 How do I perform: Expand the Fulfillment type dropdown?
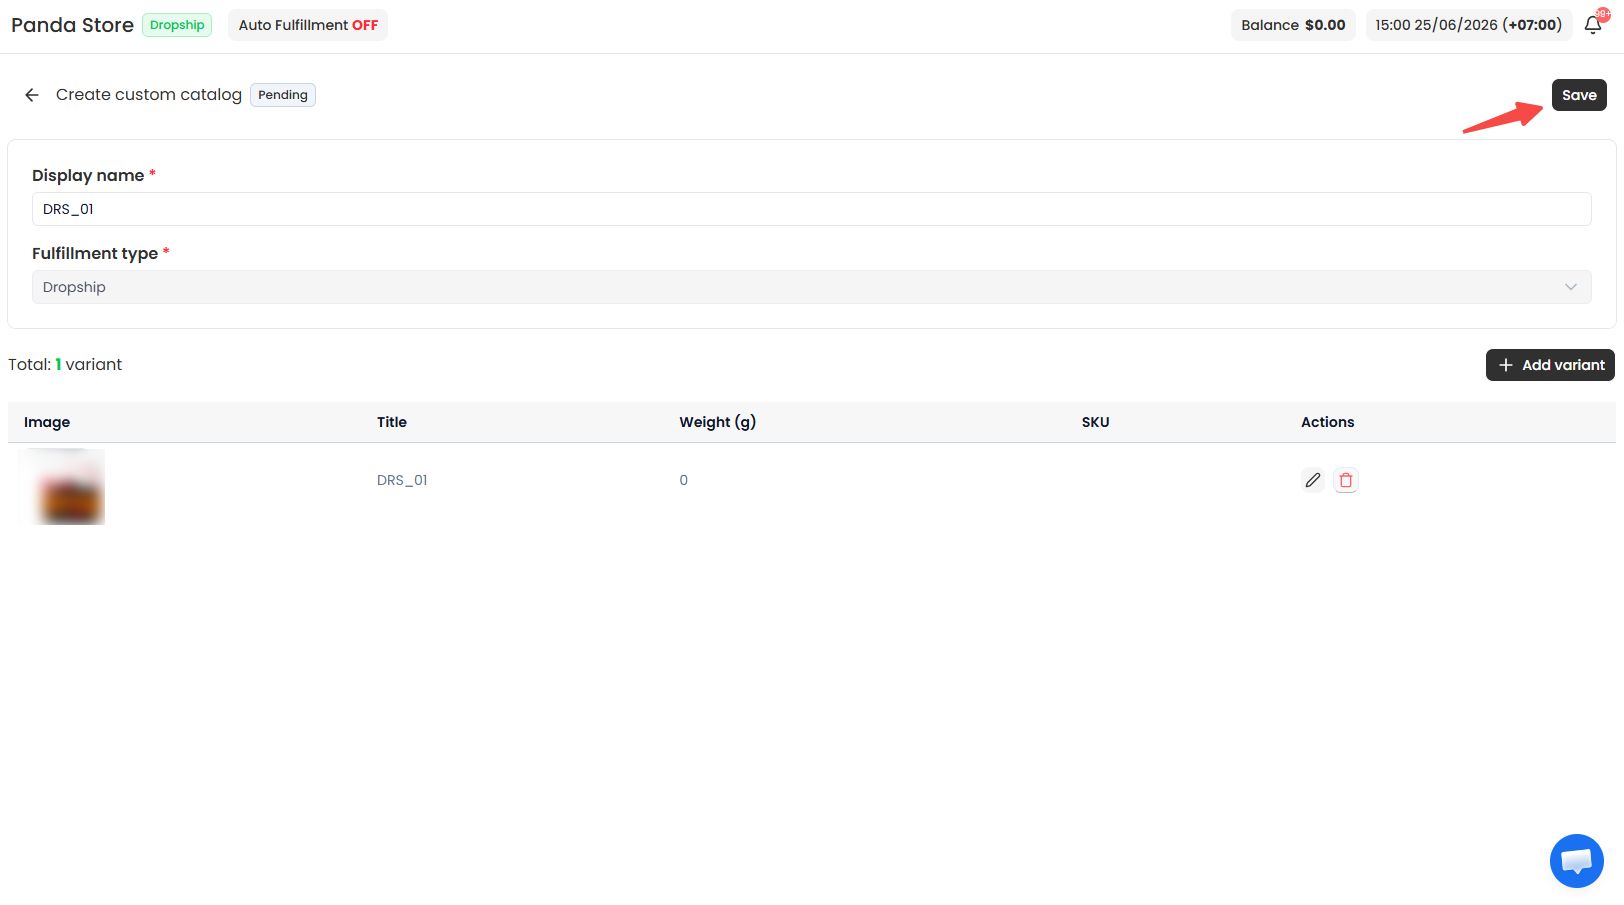[x=812, y=287]
